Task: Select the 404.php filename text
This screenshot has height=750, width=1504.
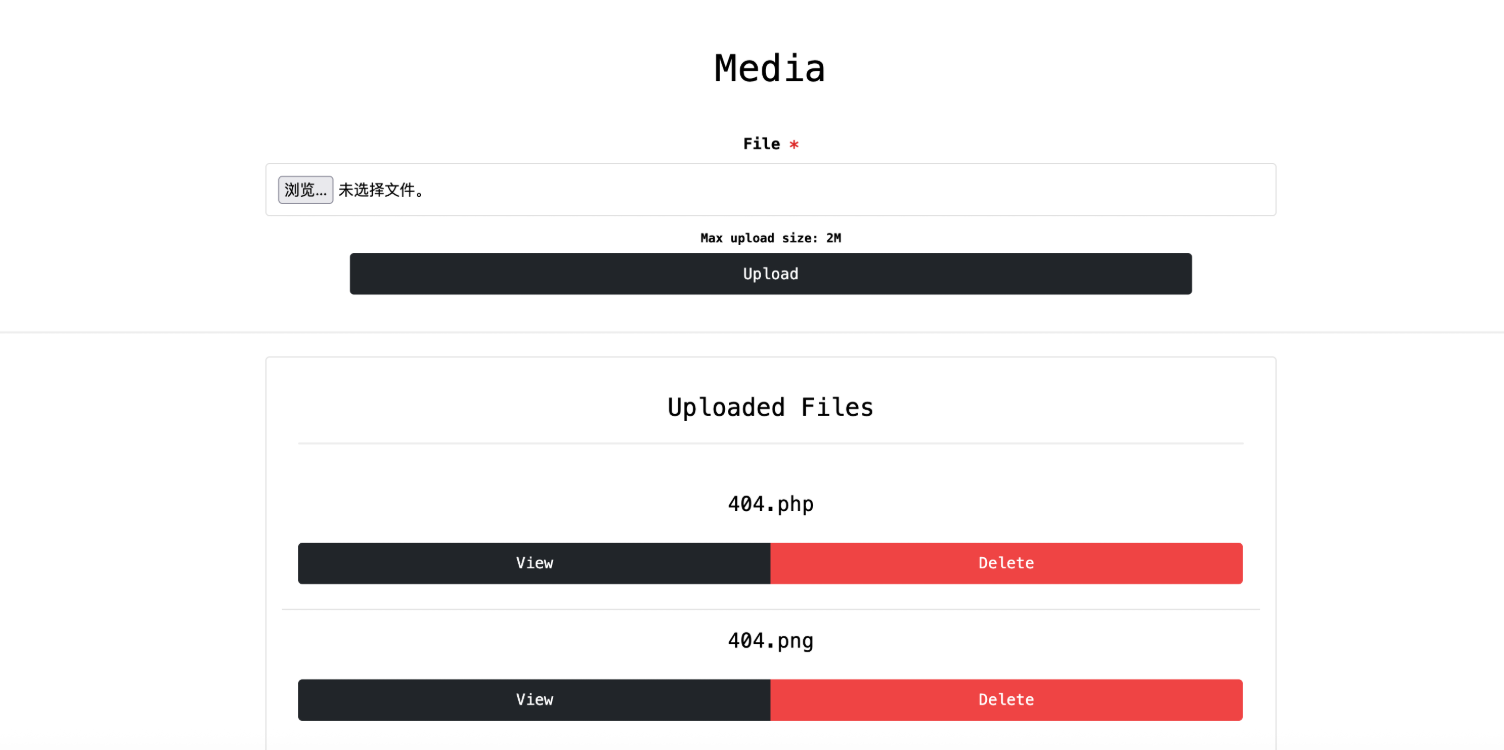Action: pos(770,504)
